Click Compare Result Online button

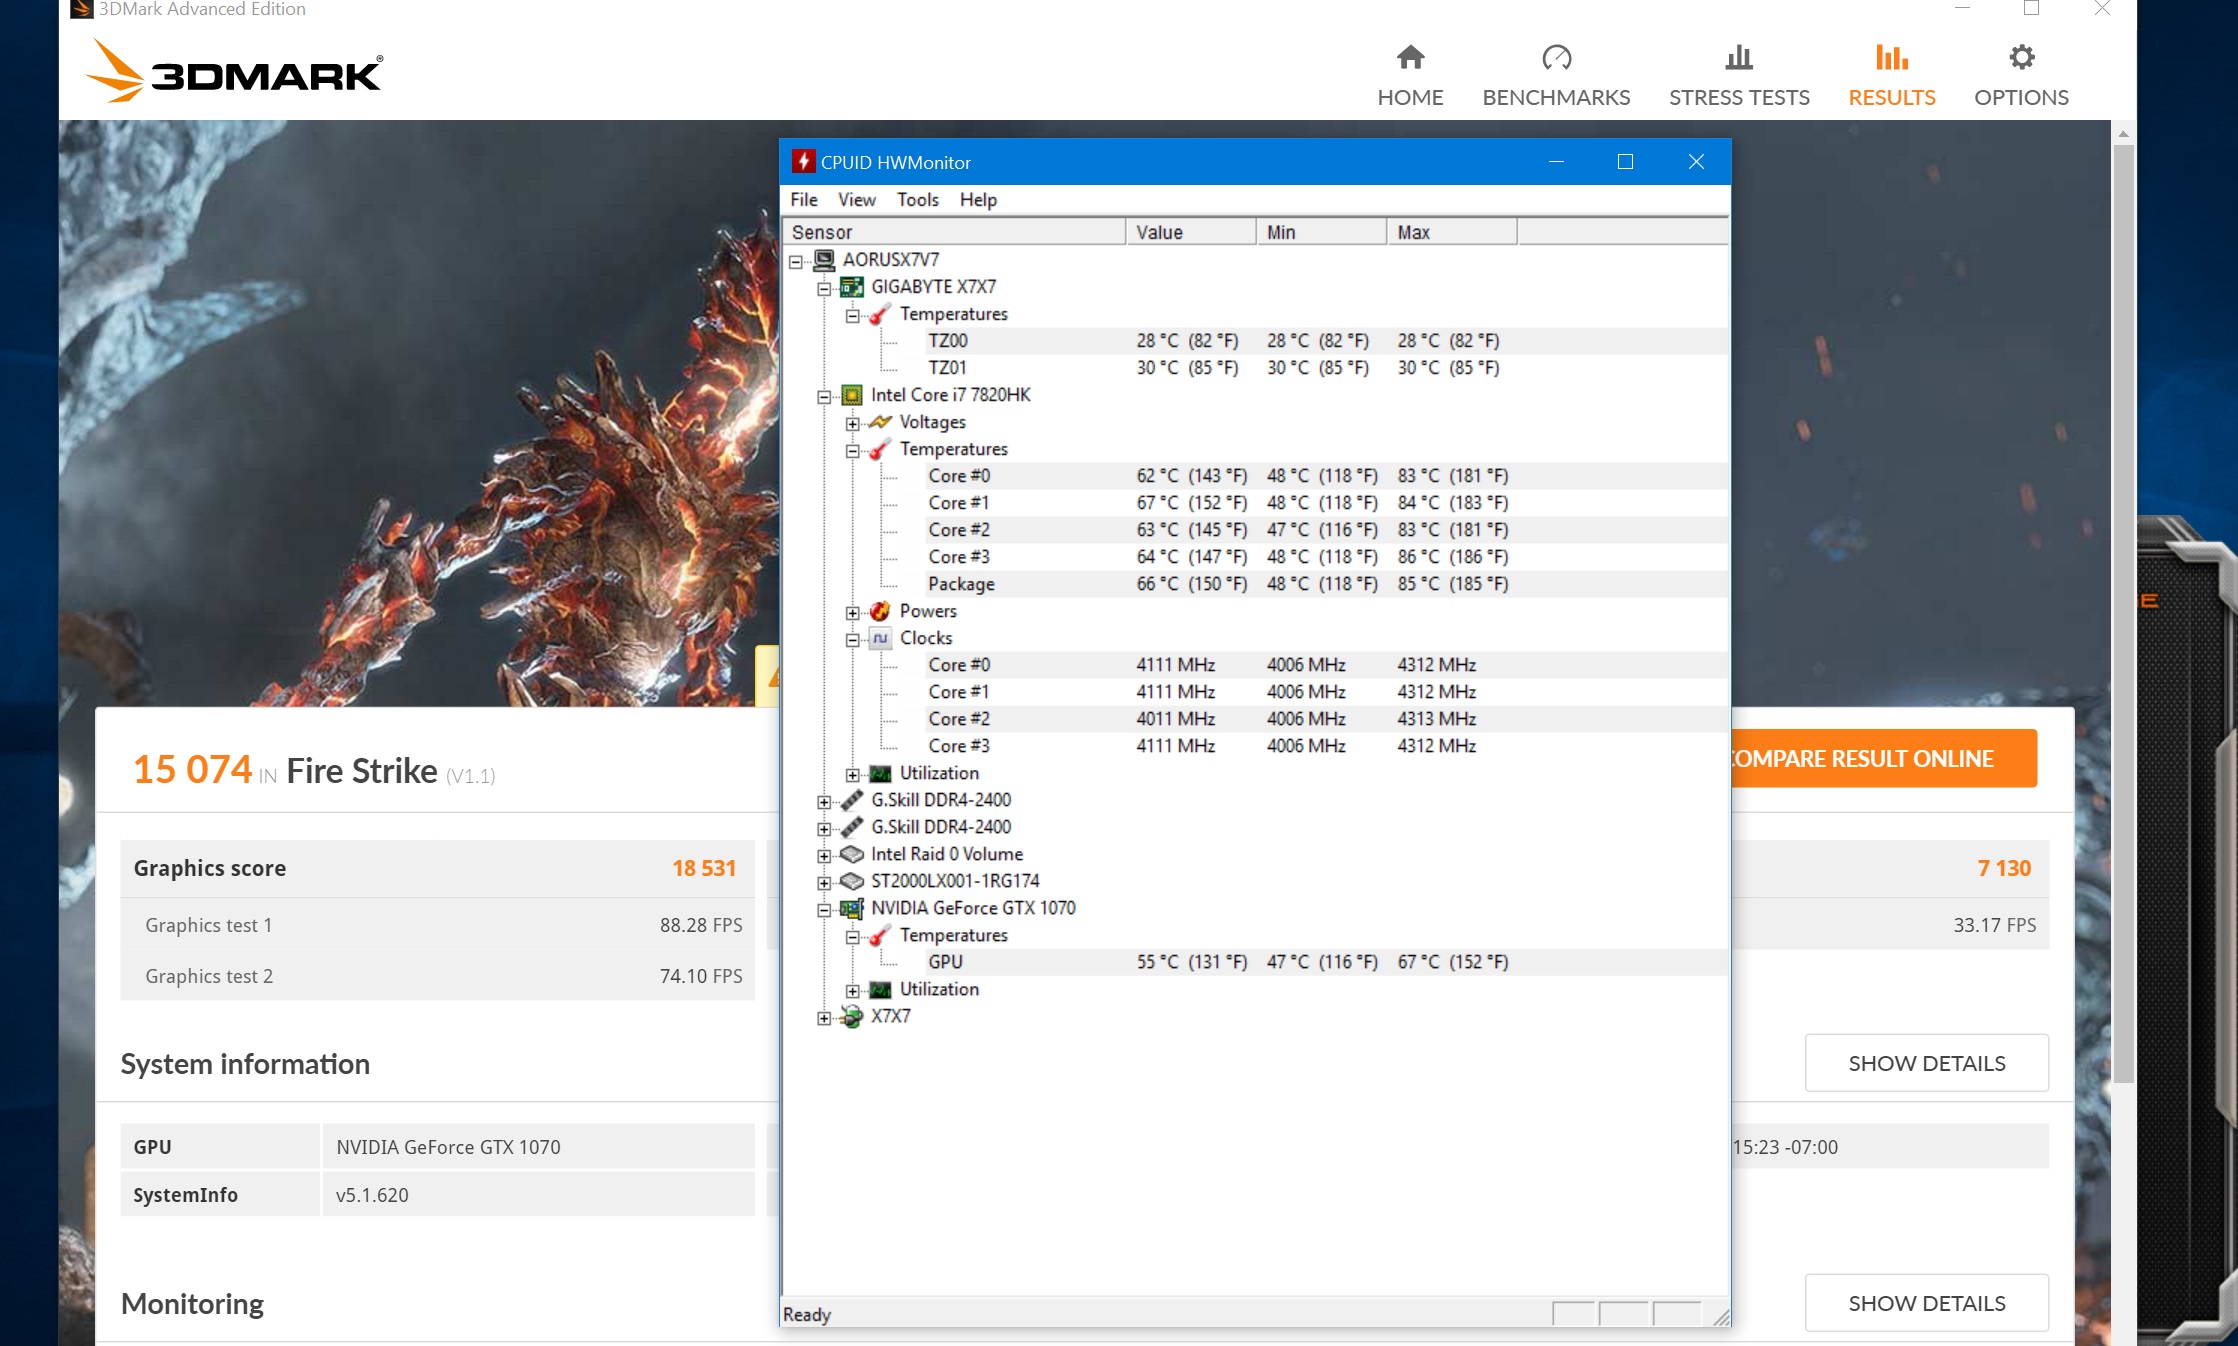[1883, 759]
